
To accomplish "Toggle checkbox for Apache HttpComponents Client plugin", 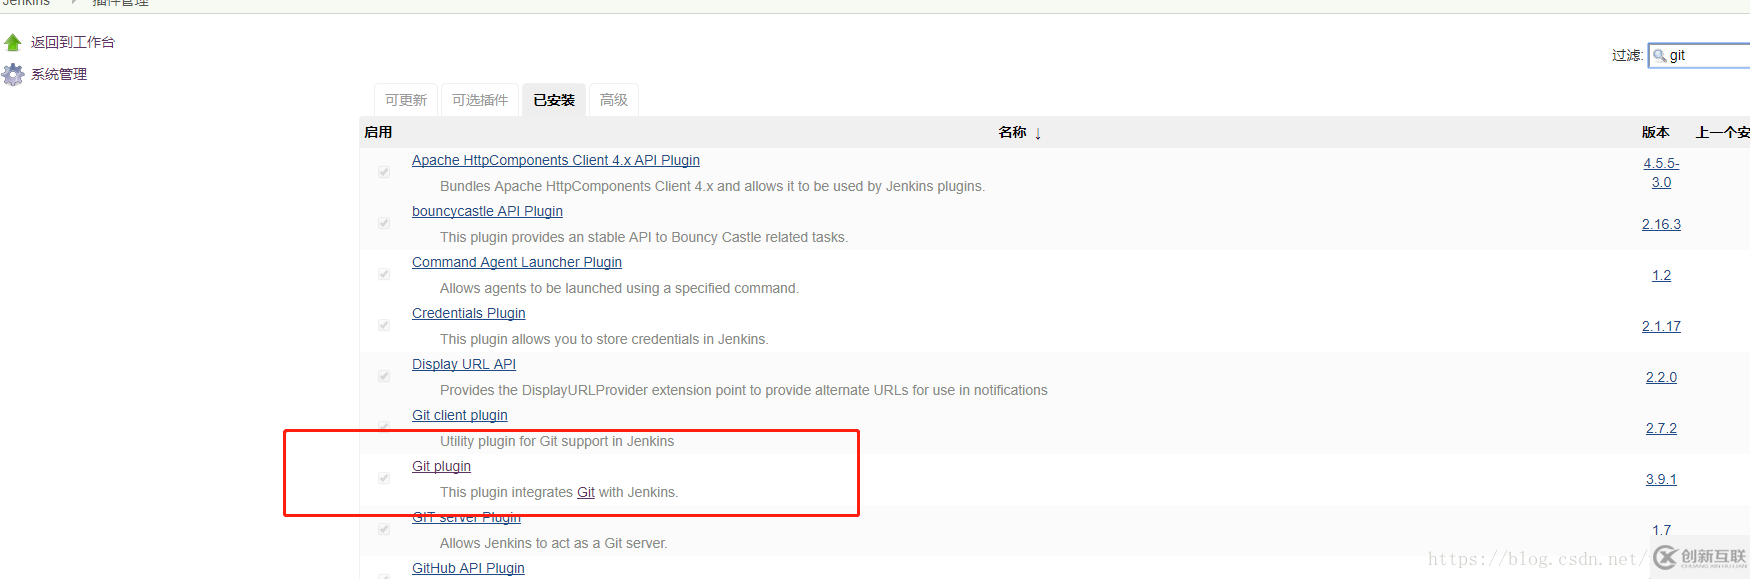I will (384, 172).
